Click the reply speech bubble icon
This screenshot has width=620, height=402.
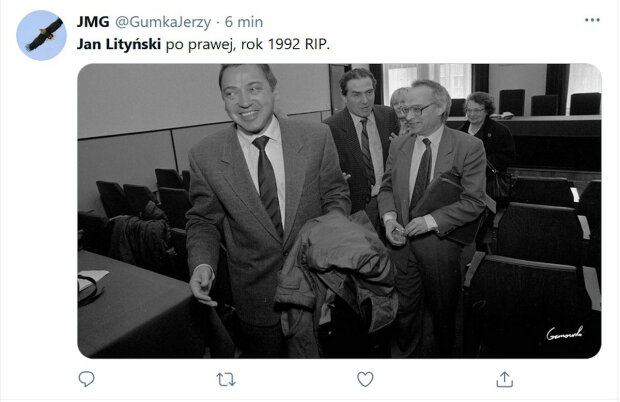(86, 379)
